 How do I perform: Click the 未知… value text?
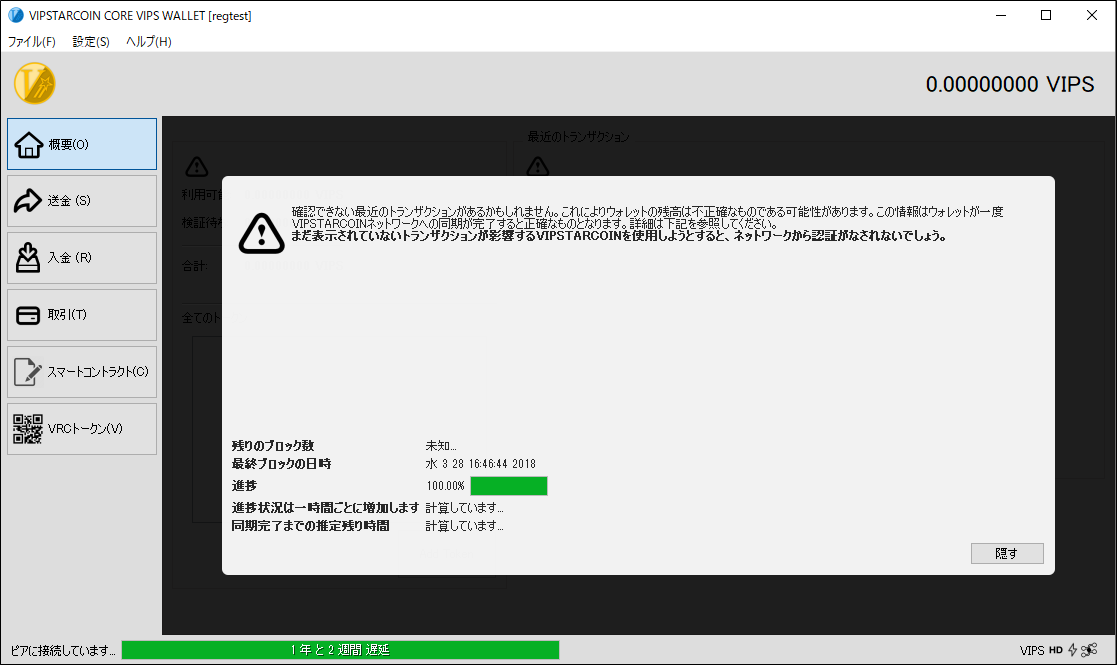coord(441,446)
